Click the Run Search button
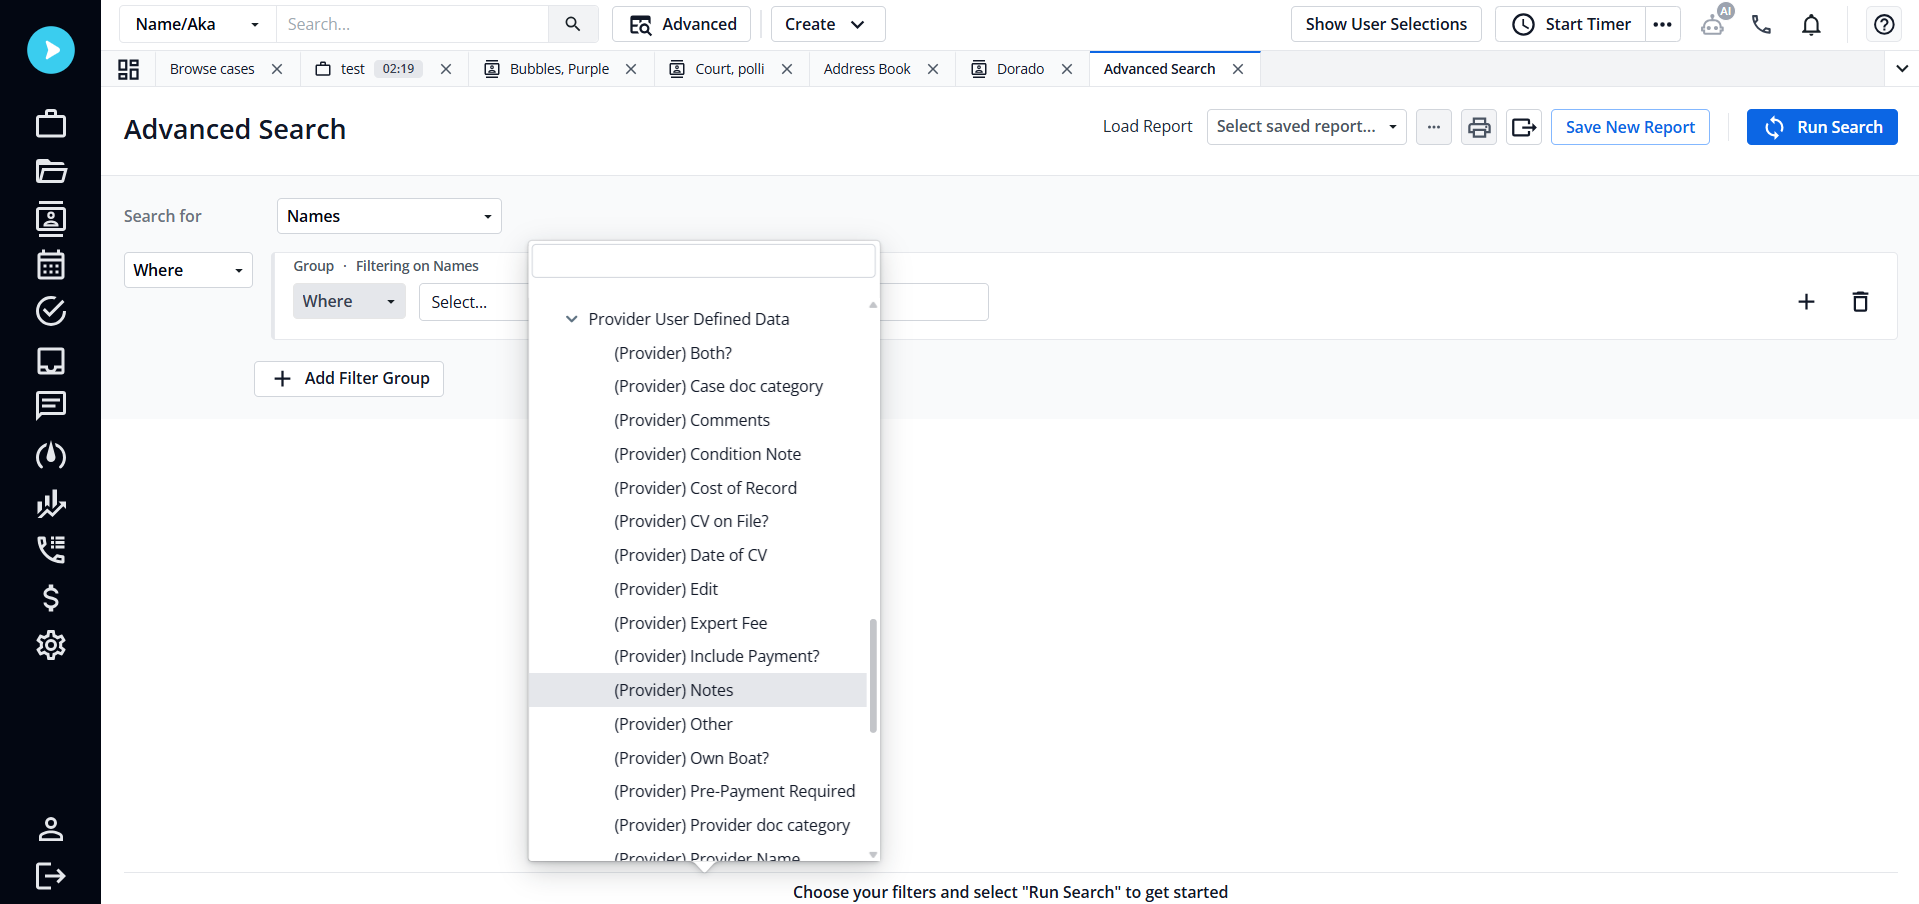This screenshot has width=1919, height=904. coord(1822,127)
